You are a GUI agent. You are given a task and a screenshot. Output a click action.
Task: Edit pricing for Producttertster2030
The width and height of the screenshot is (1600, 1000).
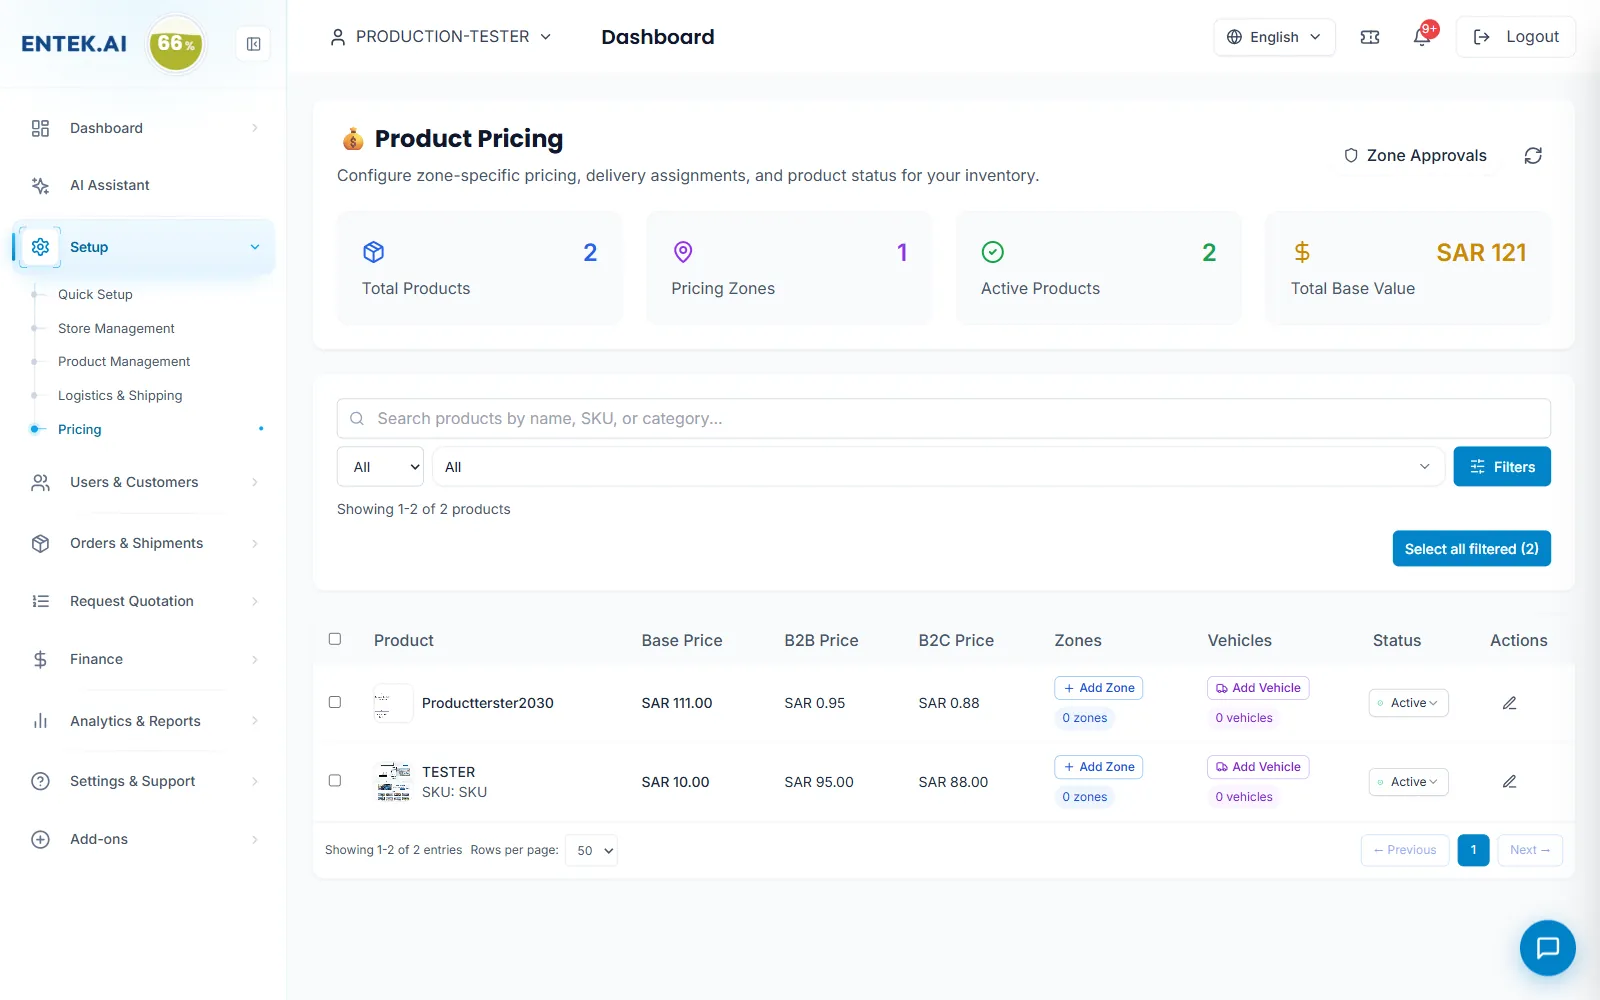click(1510, 703)
